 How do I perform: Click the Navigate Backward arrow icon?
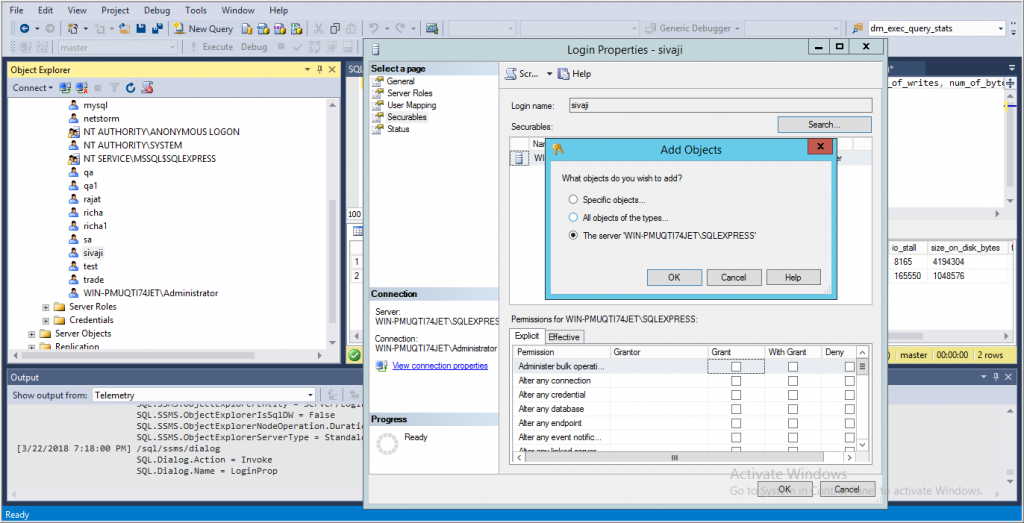tap(25, 29)
